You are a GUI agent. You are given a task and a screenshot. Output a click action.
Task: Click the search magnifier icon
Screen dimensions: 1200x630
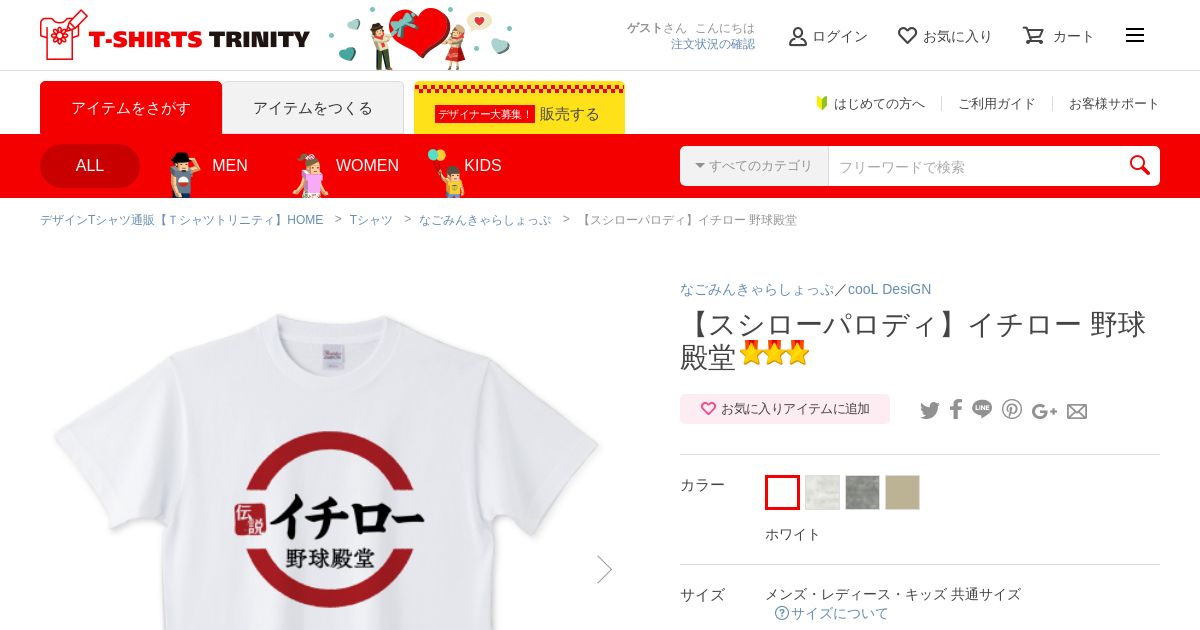click(1140, 166)
